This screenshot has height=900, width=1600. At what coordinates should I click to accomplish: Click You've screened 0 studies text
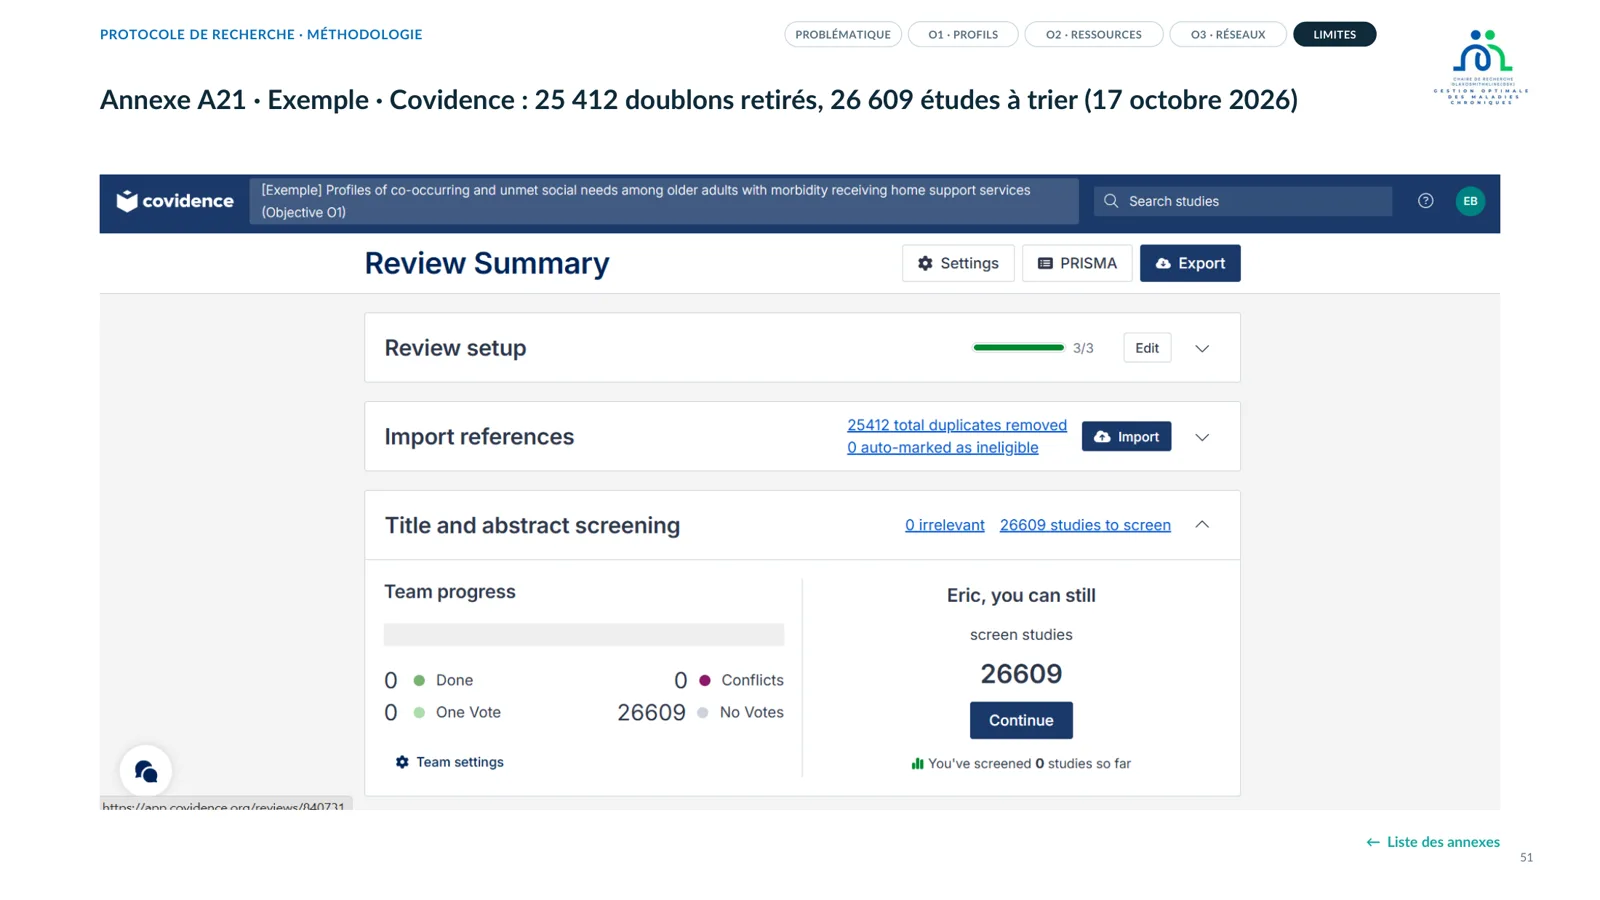click(1029, 763)
